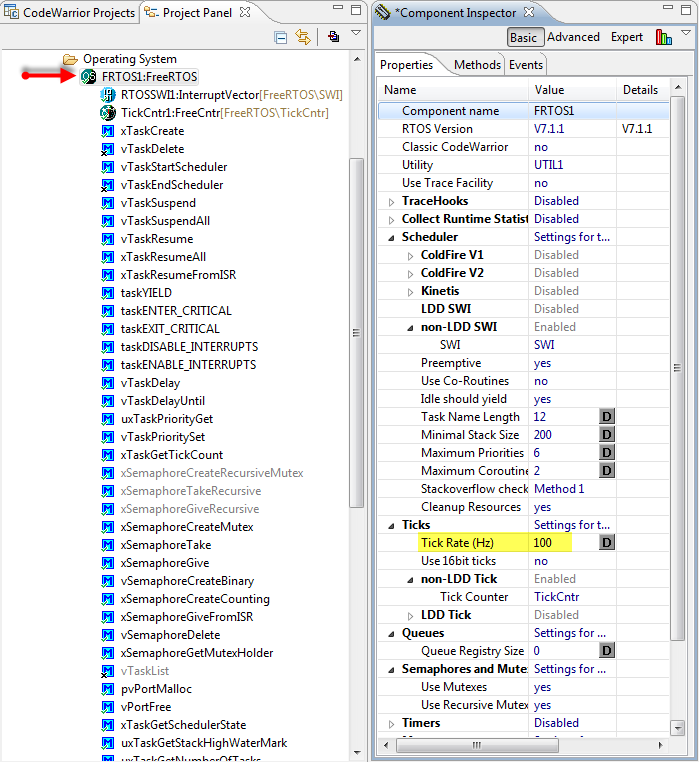Expand the Timers property group
This screenshot has width=699, height=762.
[x=391, y=723]
